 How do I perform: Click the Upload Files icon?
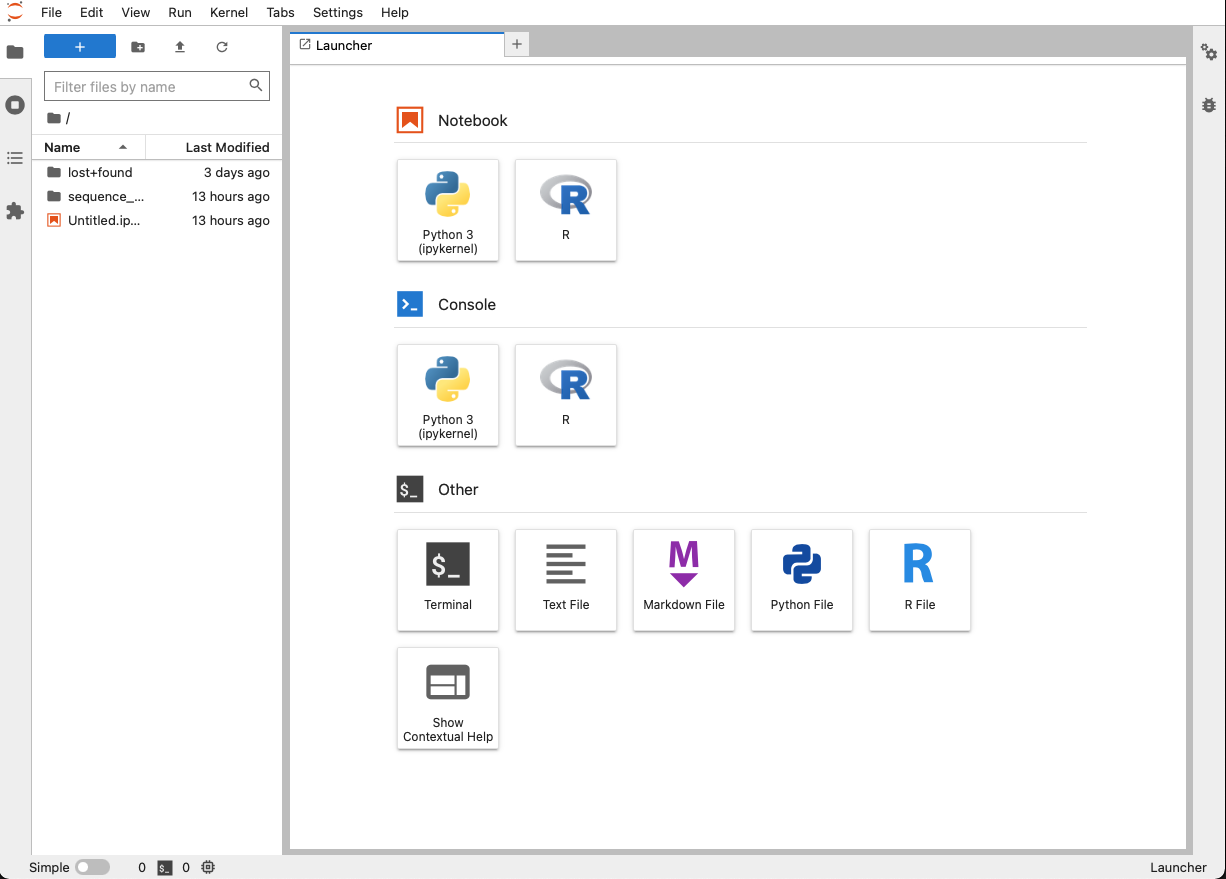180,47
